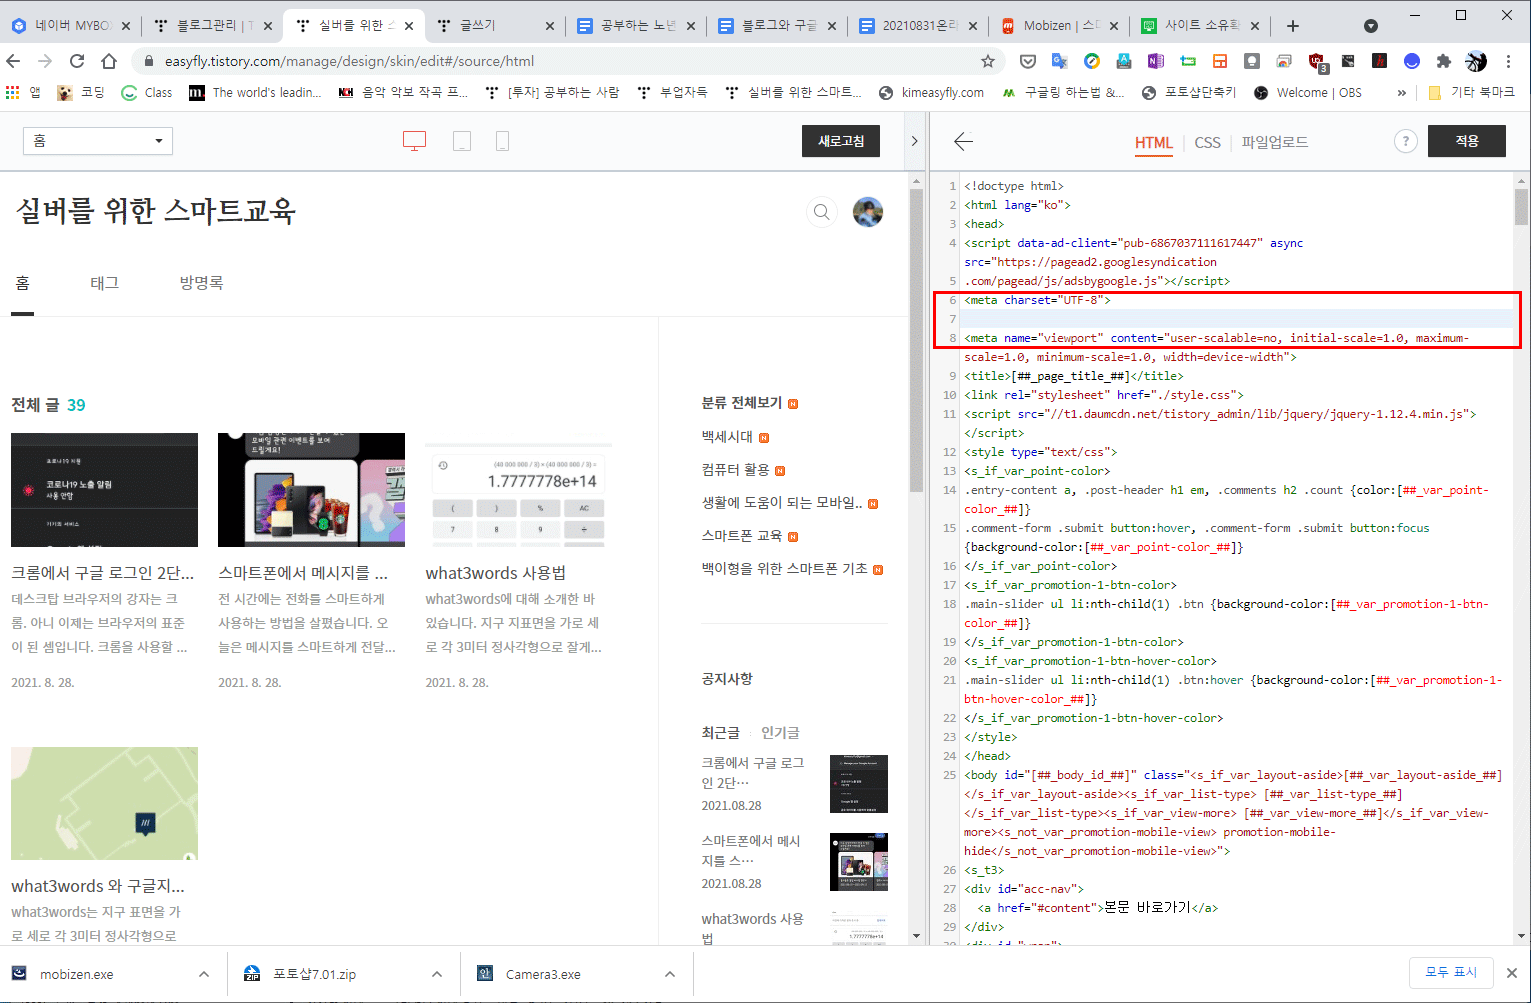
Task: Click the 적용 apply button
Action: point(1467,141)
